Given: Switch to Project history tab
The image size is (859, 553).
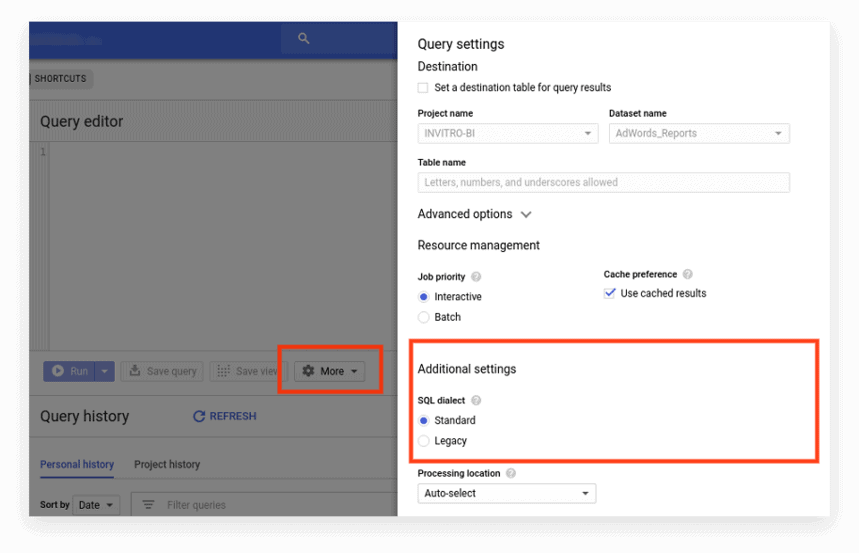Looking at the screenshot, I should [x=167, y=464].
